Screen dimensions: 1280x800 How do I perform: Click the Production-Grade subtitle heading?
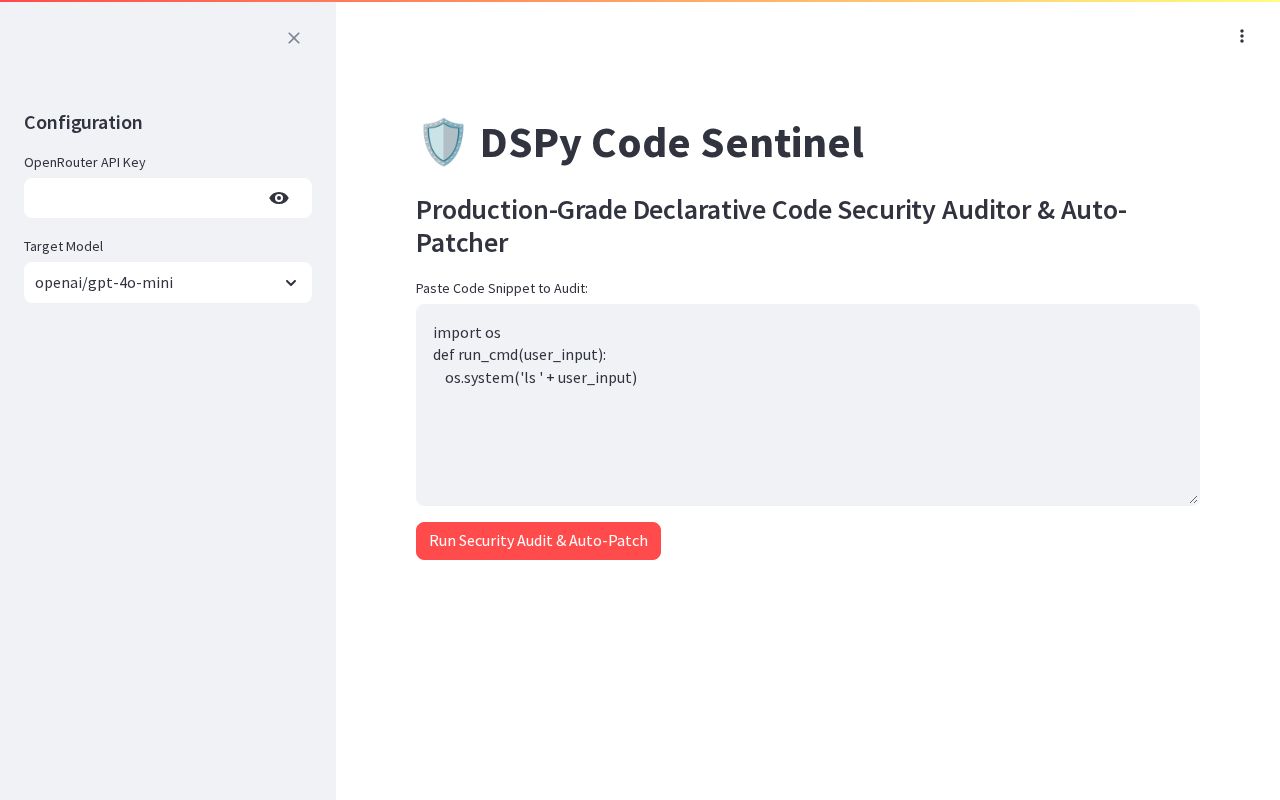point(771,226)
